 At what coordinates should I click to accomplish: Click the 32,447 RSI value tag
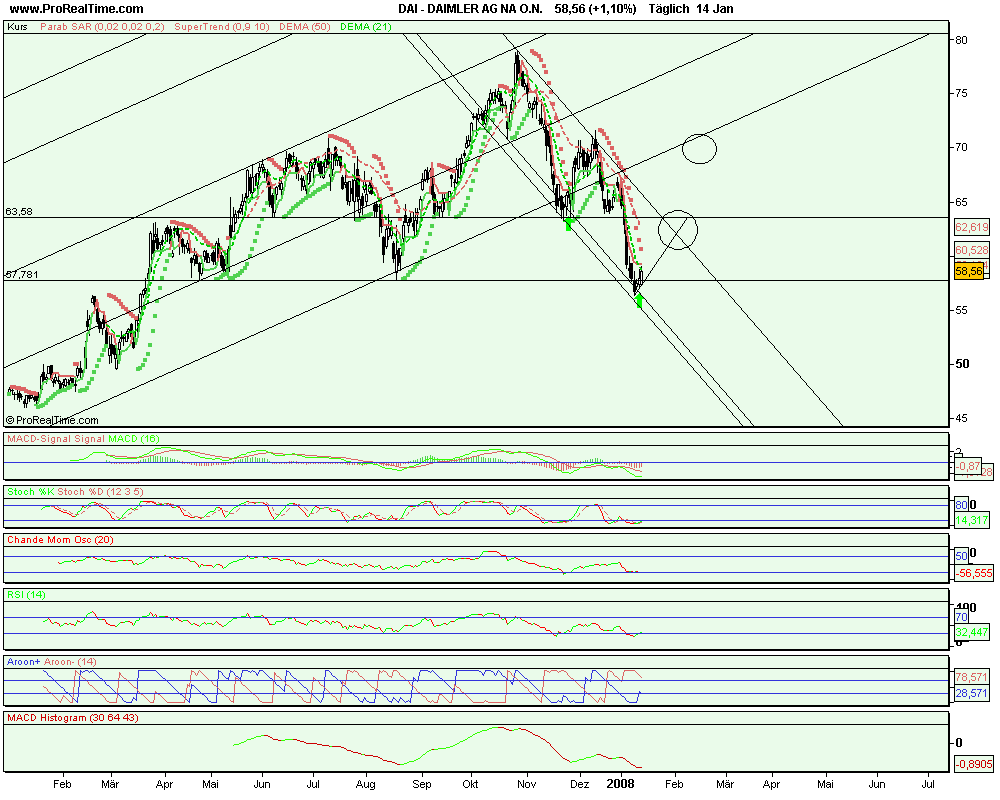coord(971,632)
